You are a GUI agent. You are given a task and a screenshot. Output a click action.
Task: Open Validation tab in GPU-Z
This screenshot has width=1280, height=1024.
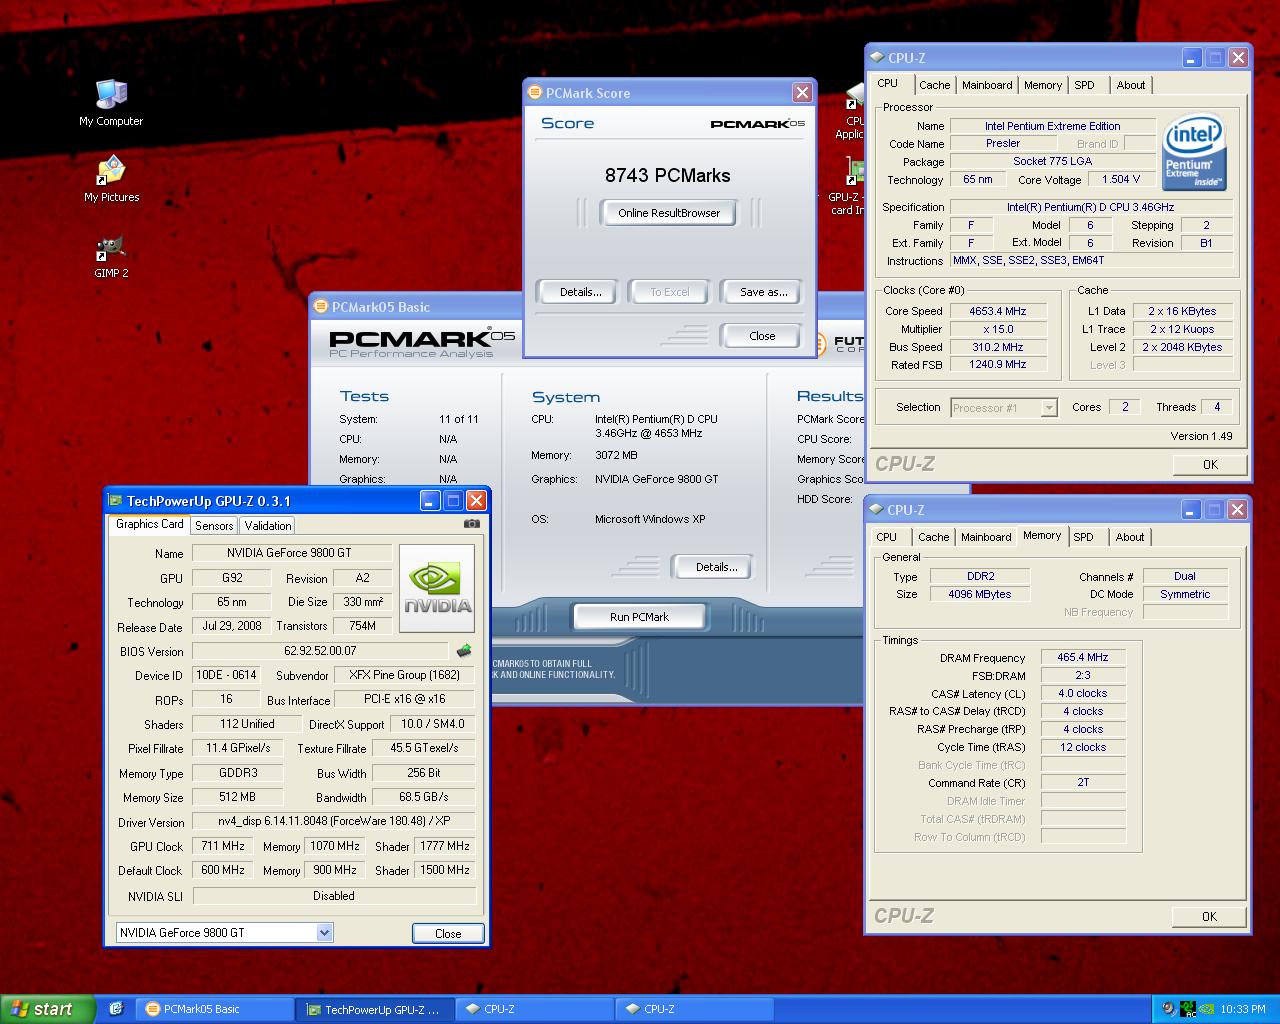[x=268, y=525]
